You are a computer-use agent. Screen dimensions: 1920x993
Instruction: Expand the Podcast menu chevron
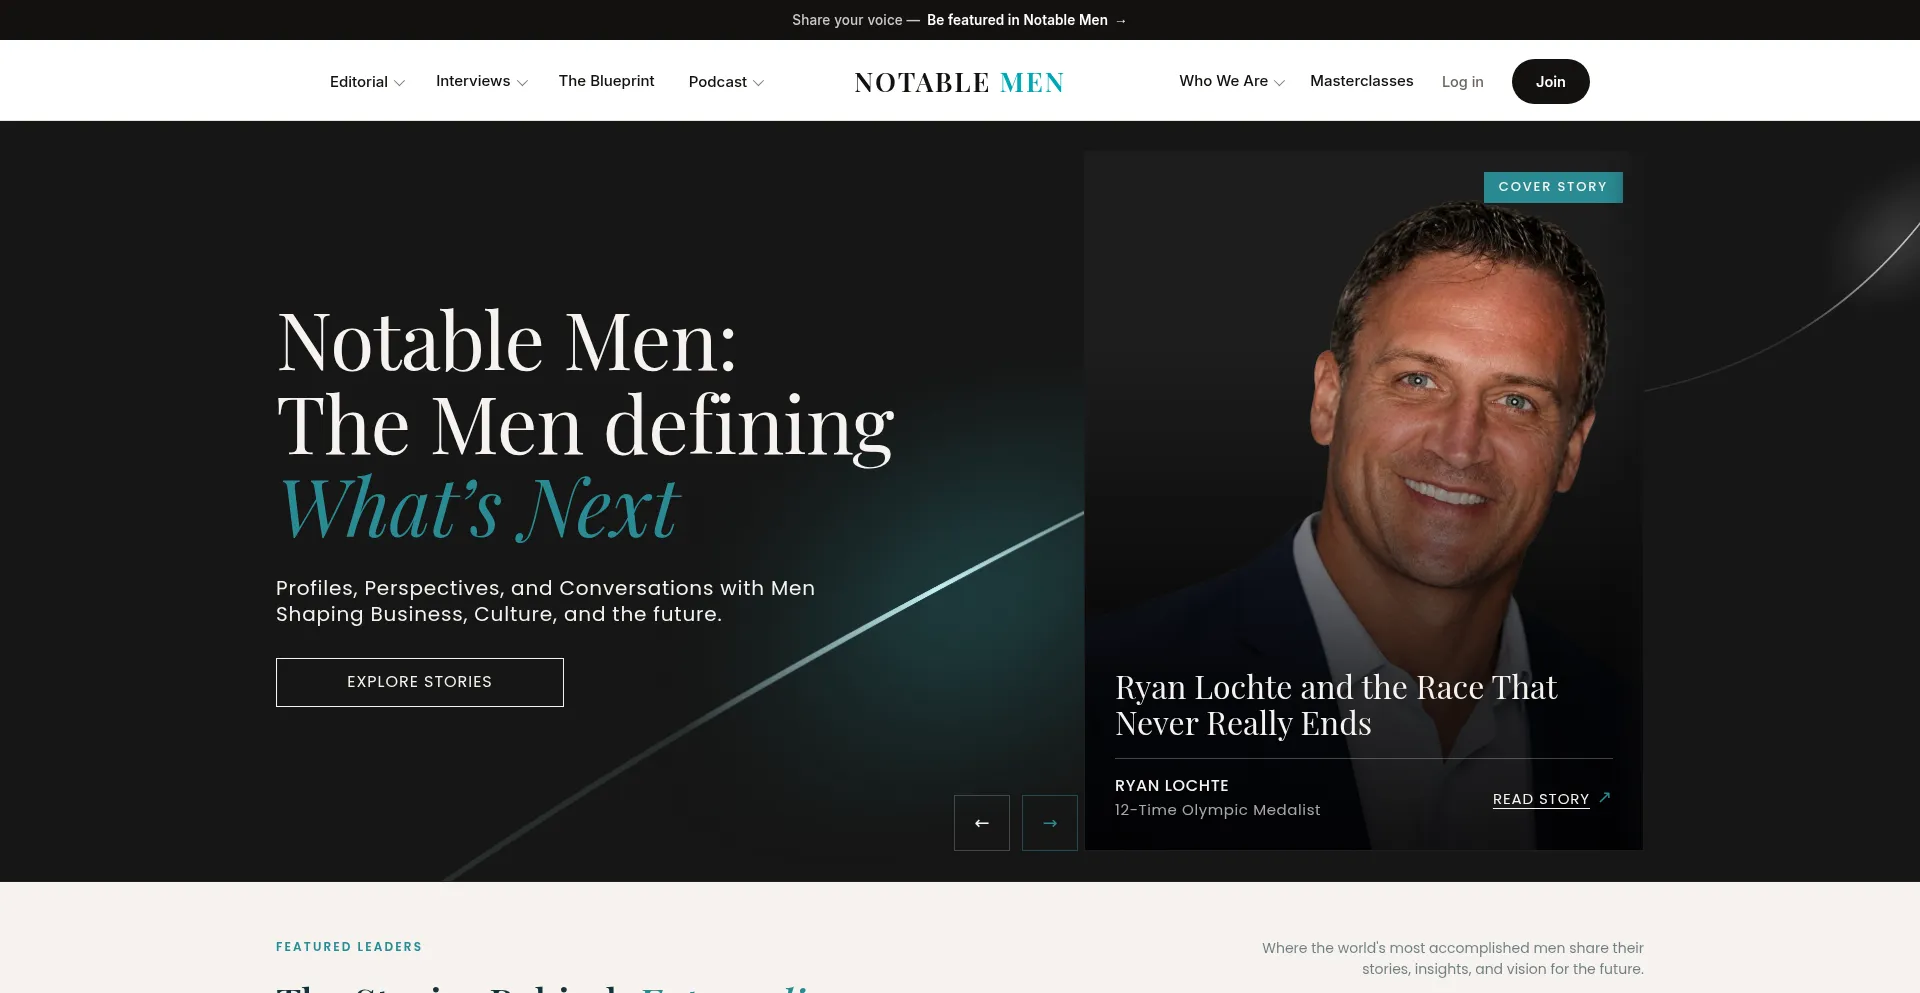[x=758, y=83]
